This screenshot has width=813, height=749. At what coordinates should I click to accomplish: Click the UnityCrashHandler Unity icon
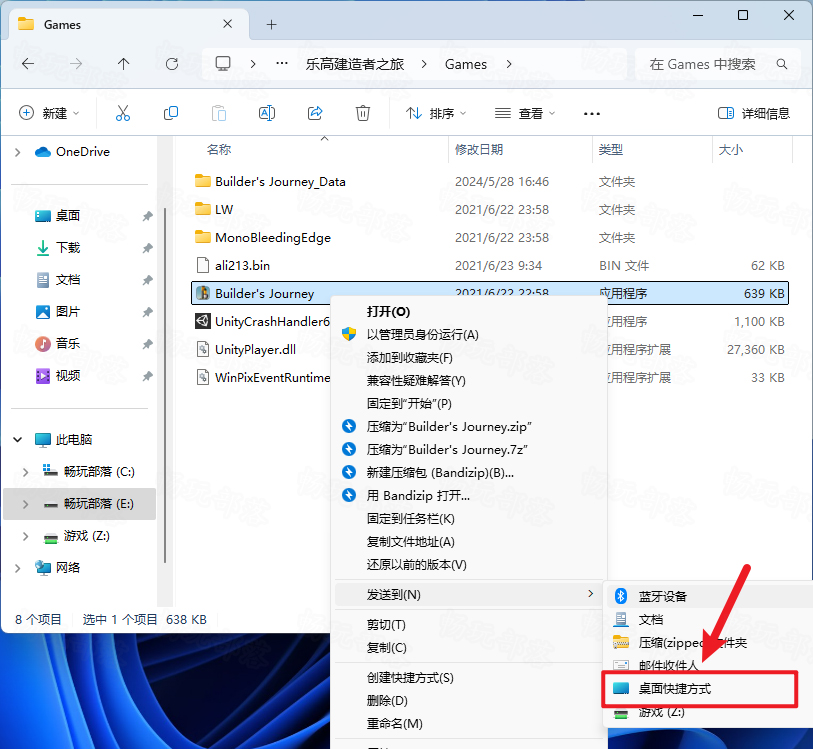[x=203, y=321]
